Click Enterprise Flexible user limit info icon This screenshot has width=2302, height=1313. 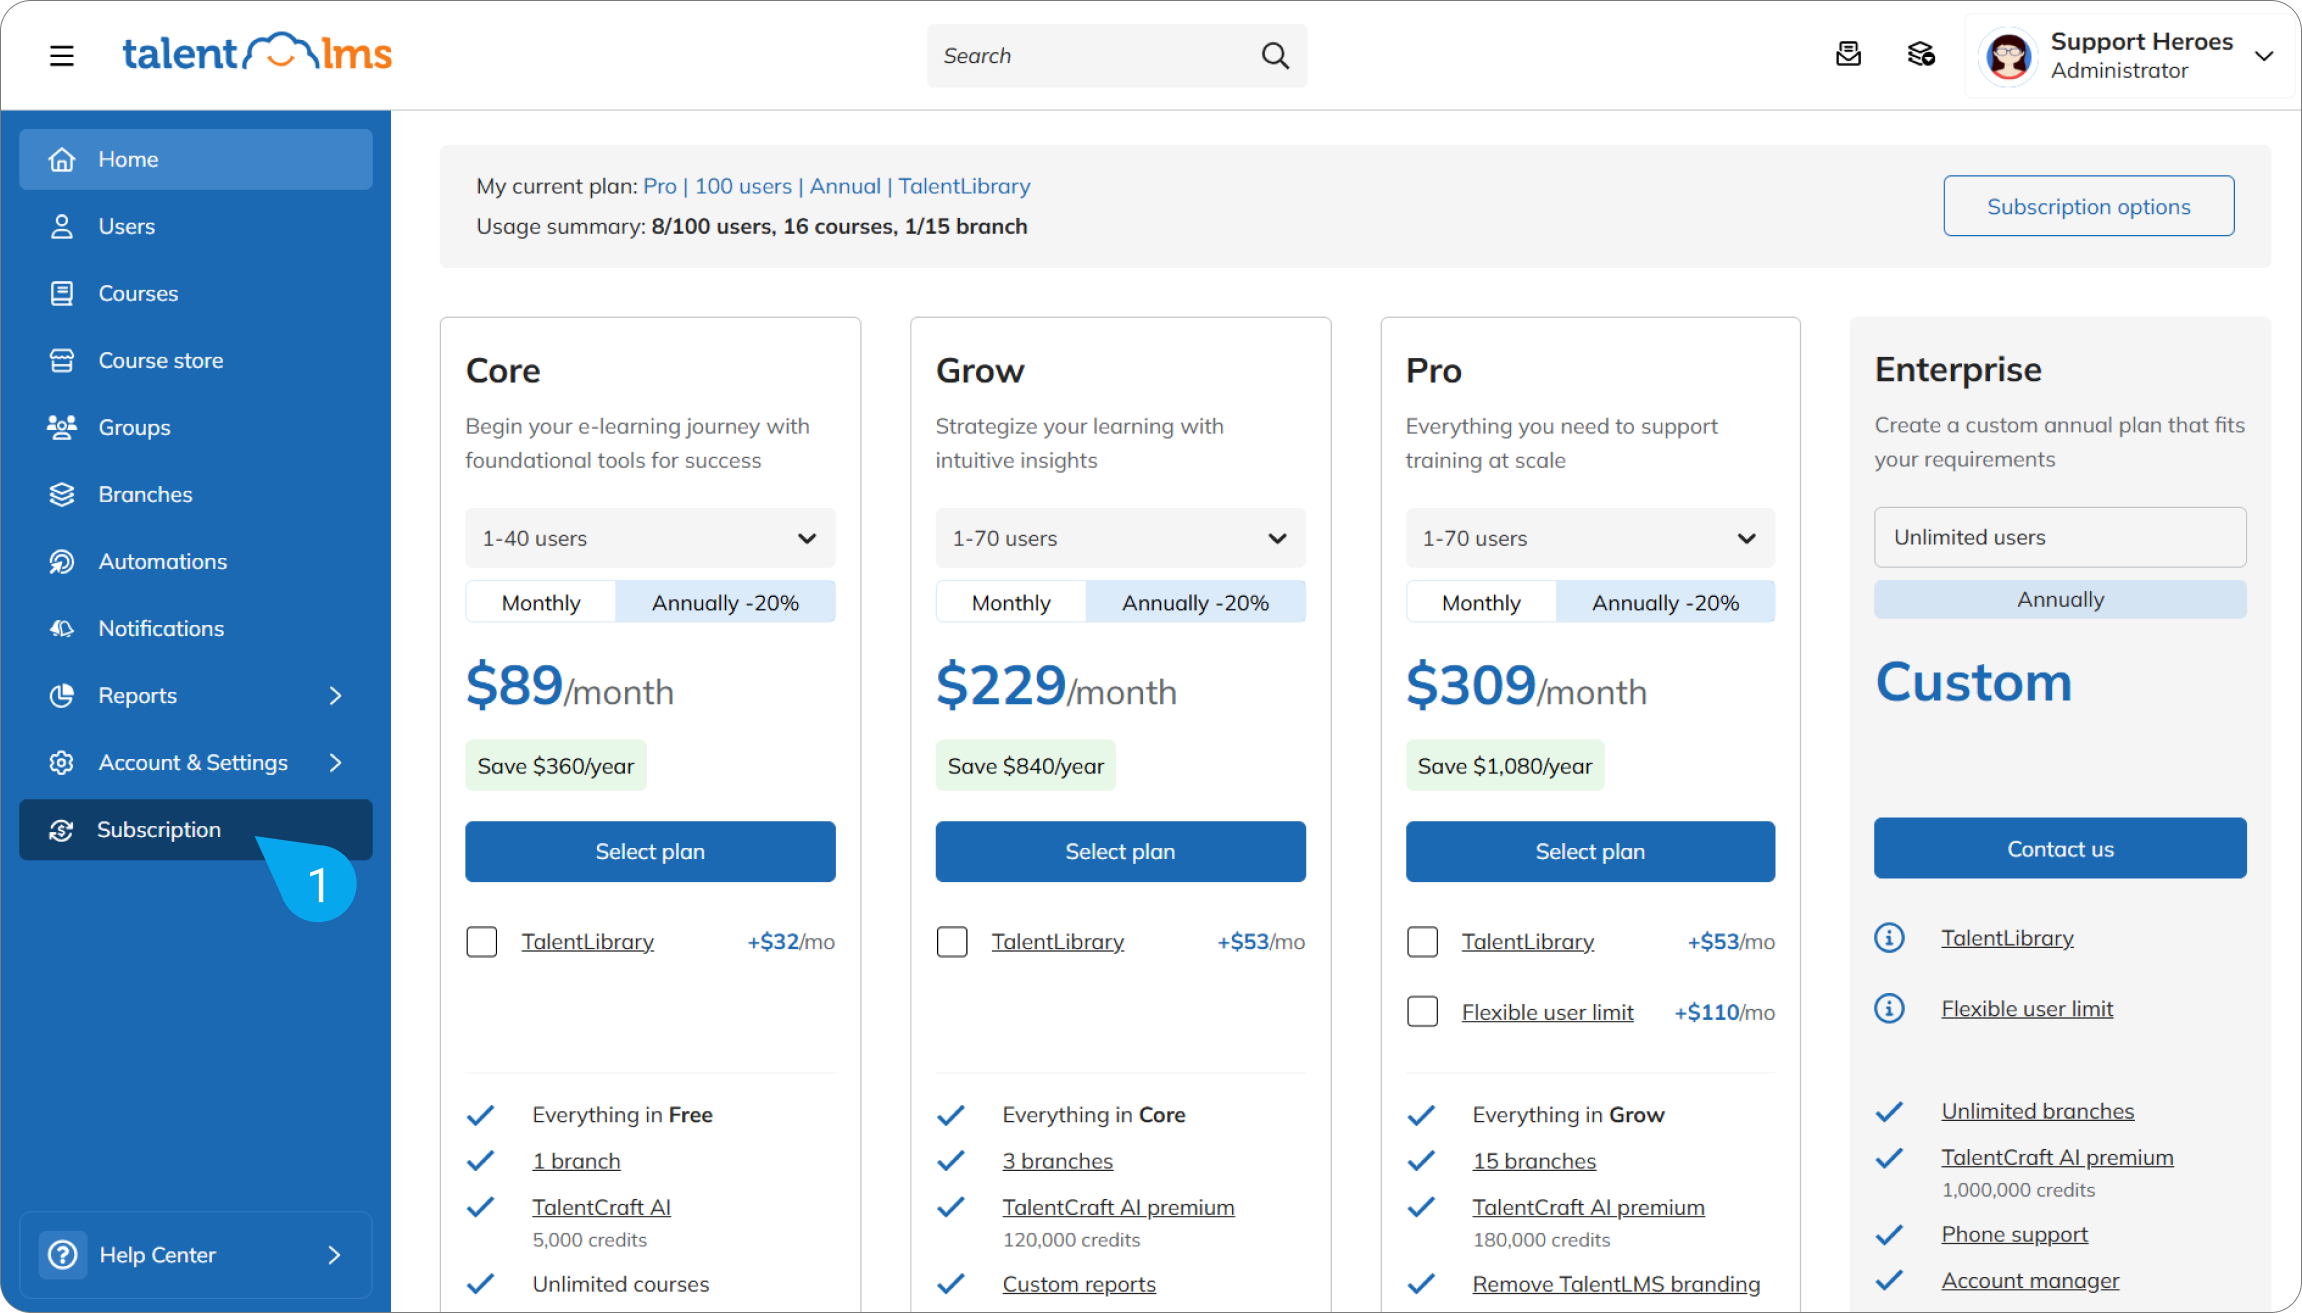pyautogui.click(x=1889, y=1008)
